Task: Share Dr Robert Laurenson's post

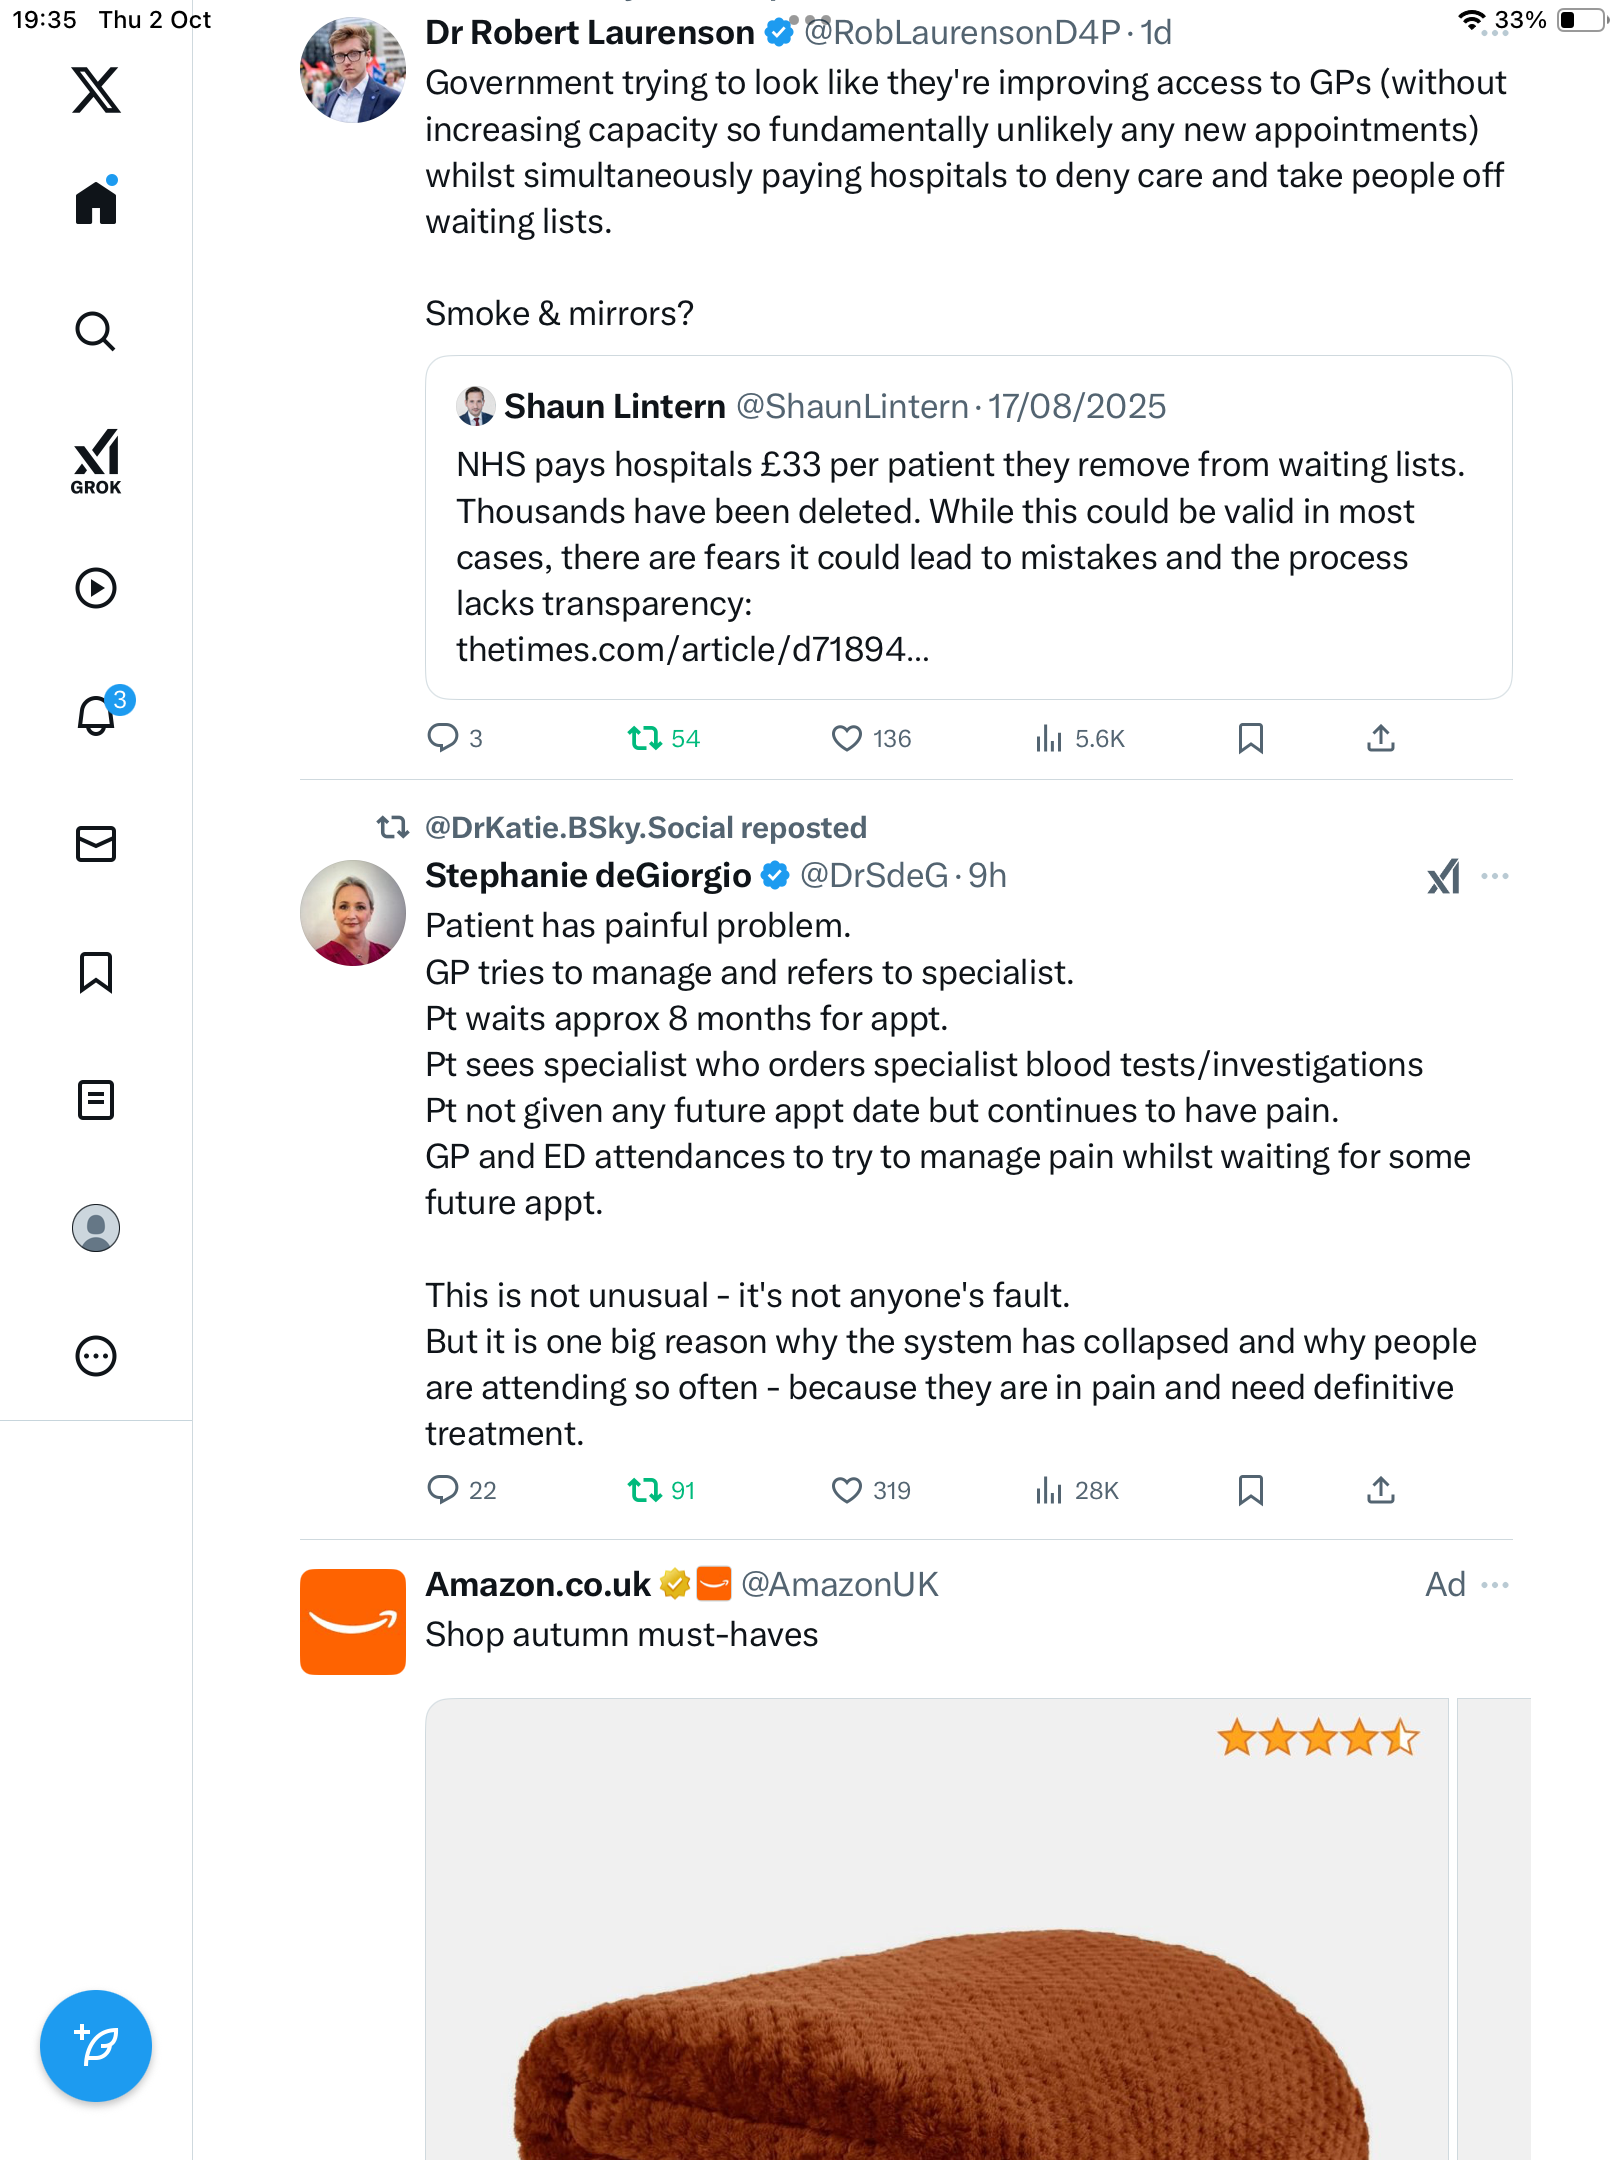Action: (1380, 739)
